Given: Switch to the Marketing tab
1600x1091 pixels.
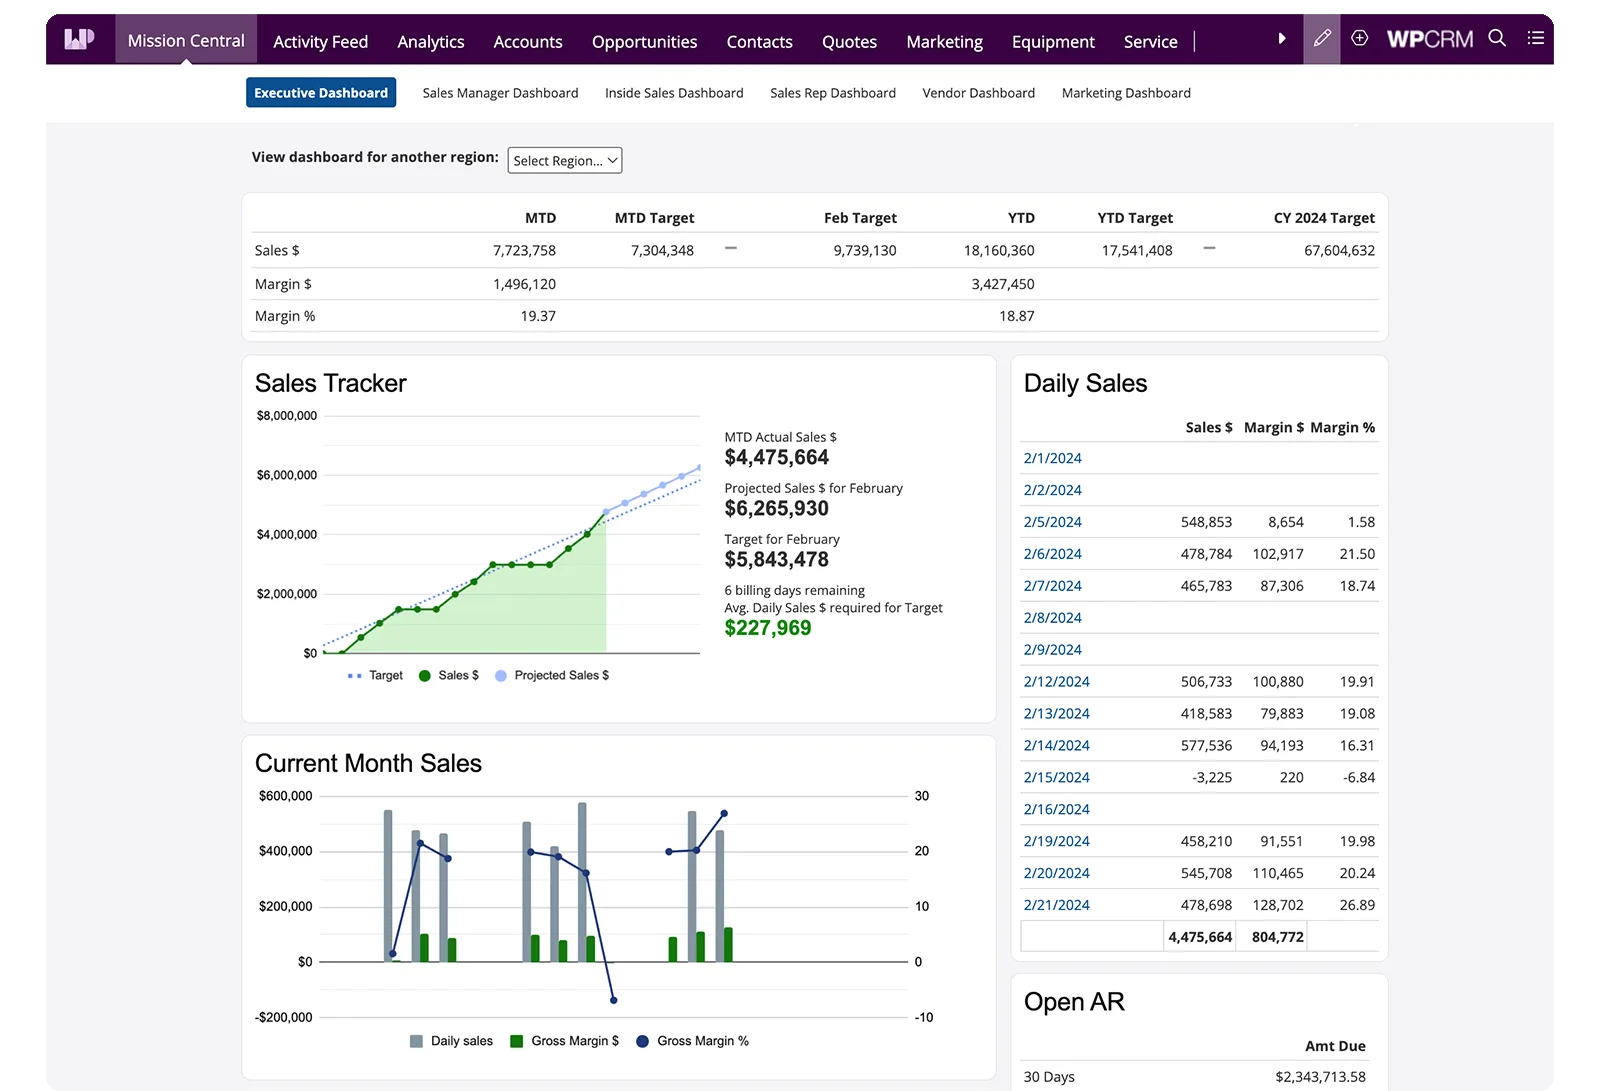Looking at the screenshot, I should (x=945, y=41).
